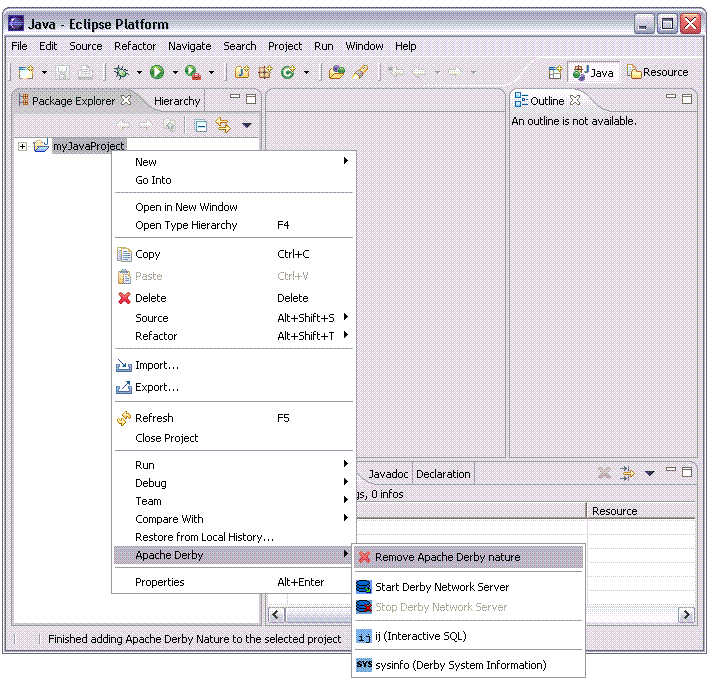Select the Java perspective button
This screenshot has height=685, width=713.
click(x=594, y=72)
